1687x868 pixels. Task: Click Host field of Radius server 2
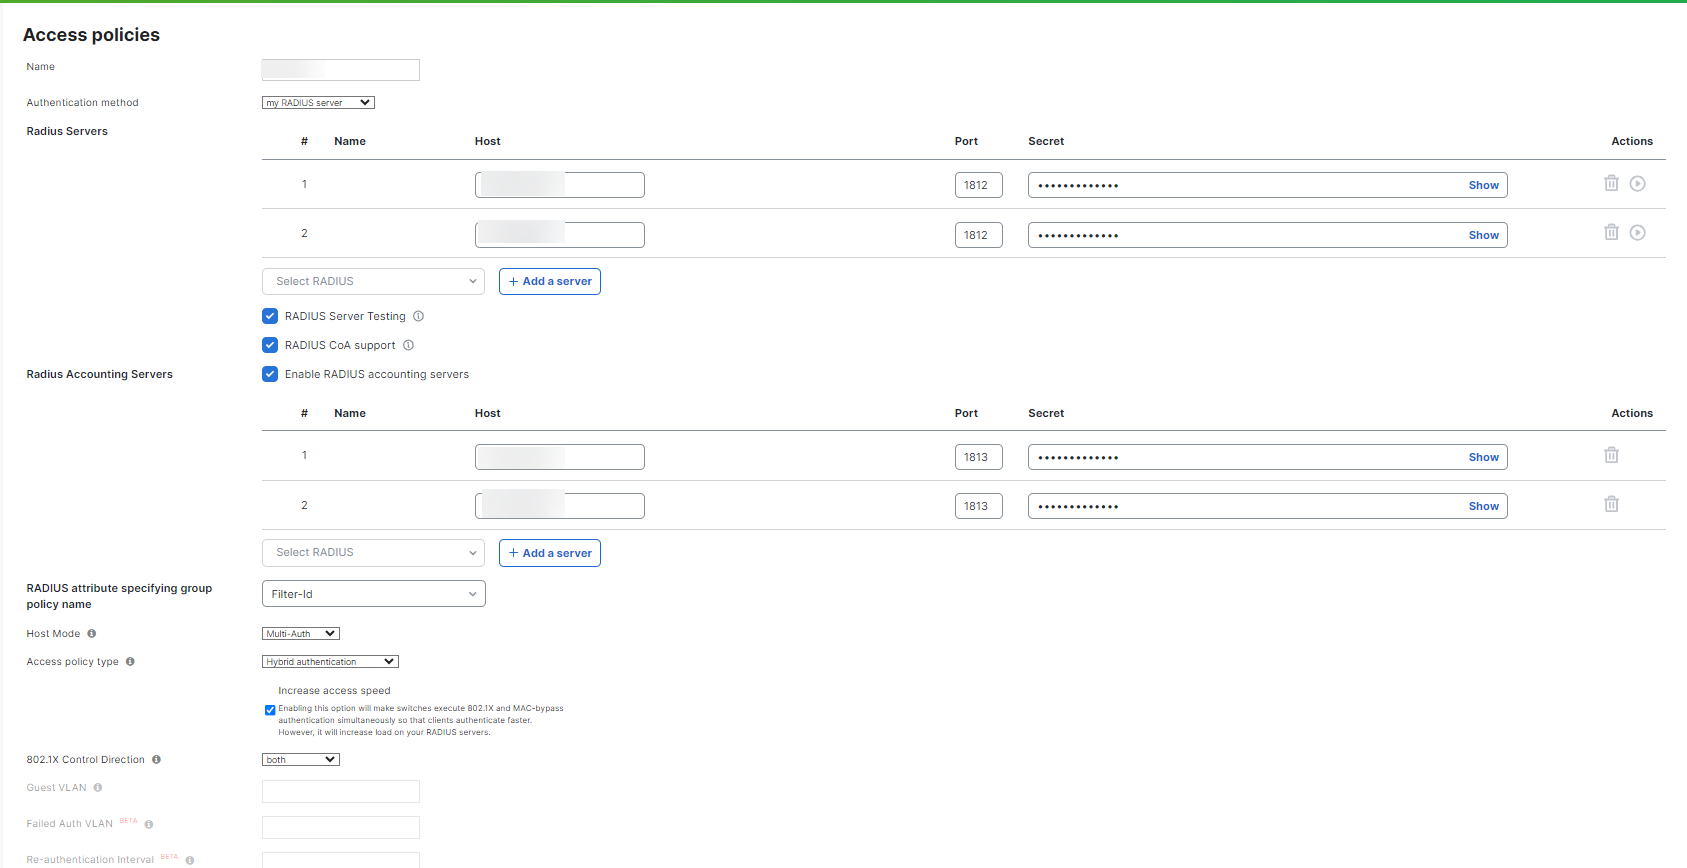pos(560,235)
